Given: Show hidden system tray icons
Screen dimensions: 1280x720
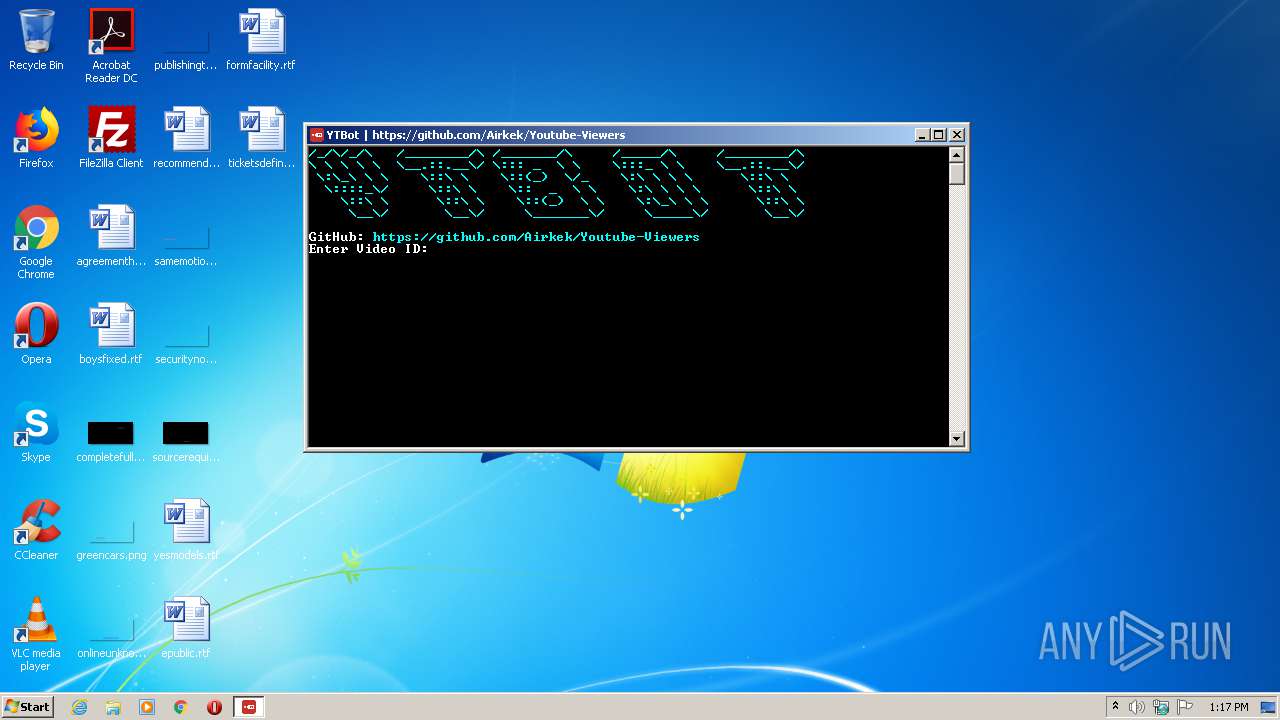Looking at the screenshot, I should pos(1115,707).
